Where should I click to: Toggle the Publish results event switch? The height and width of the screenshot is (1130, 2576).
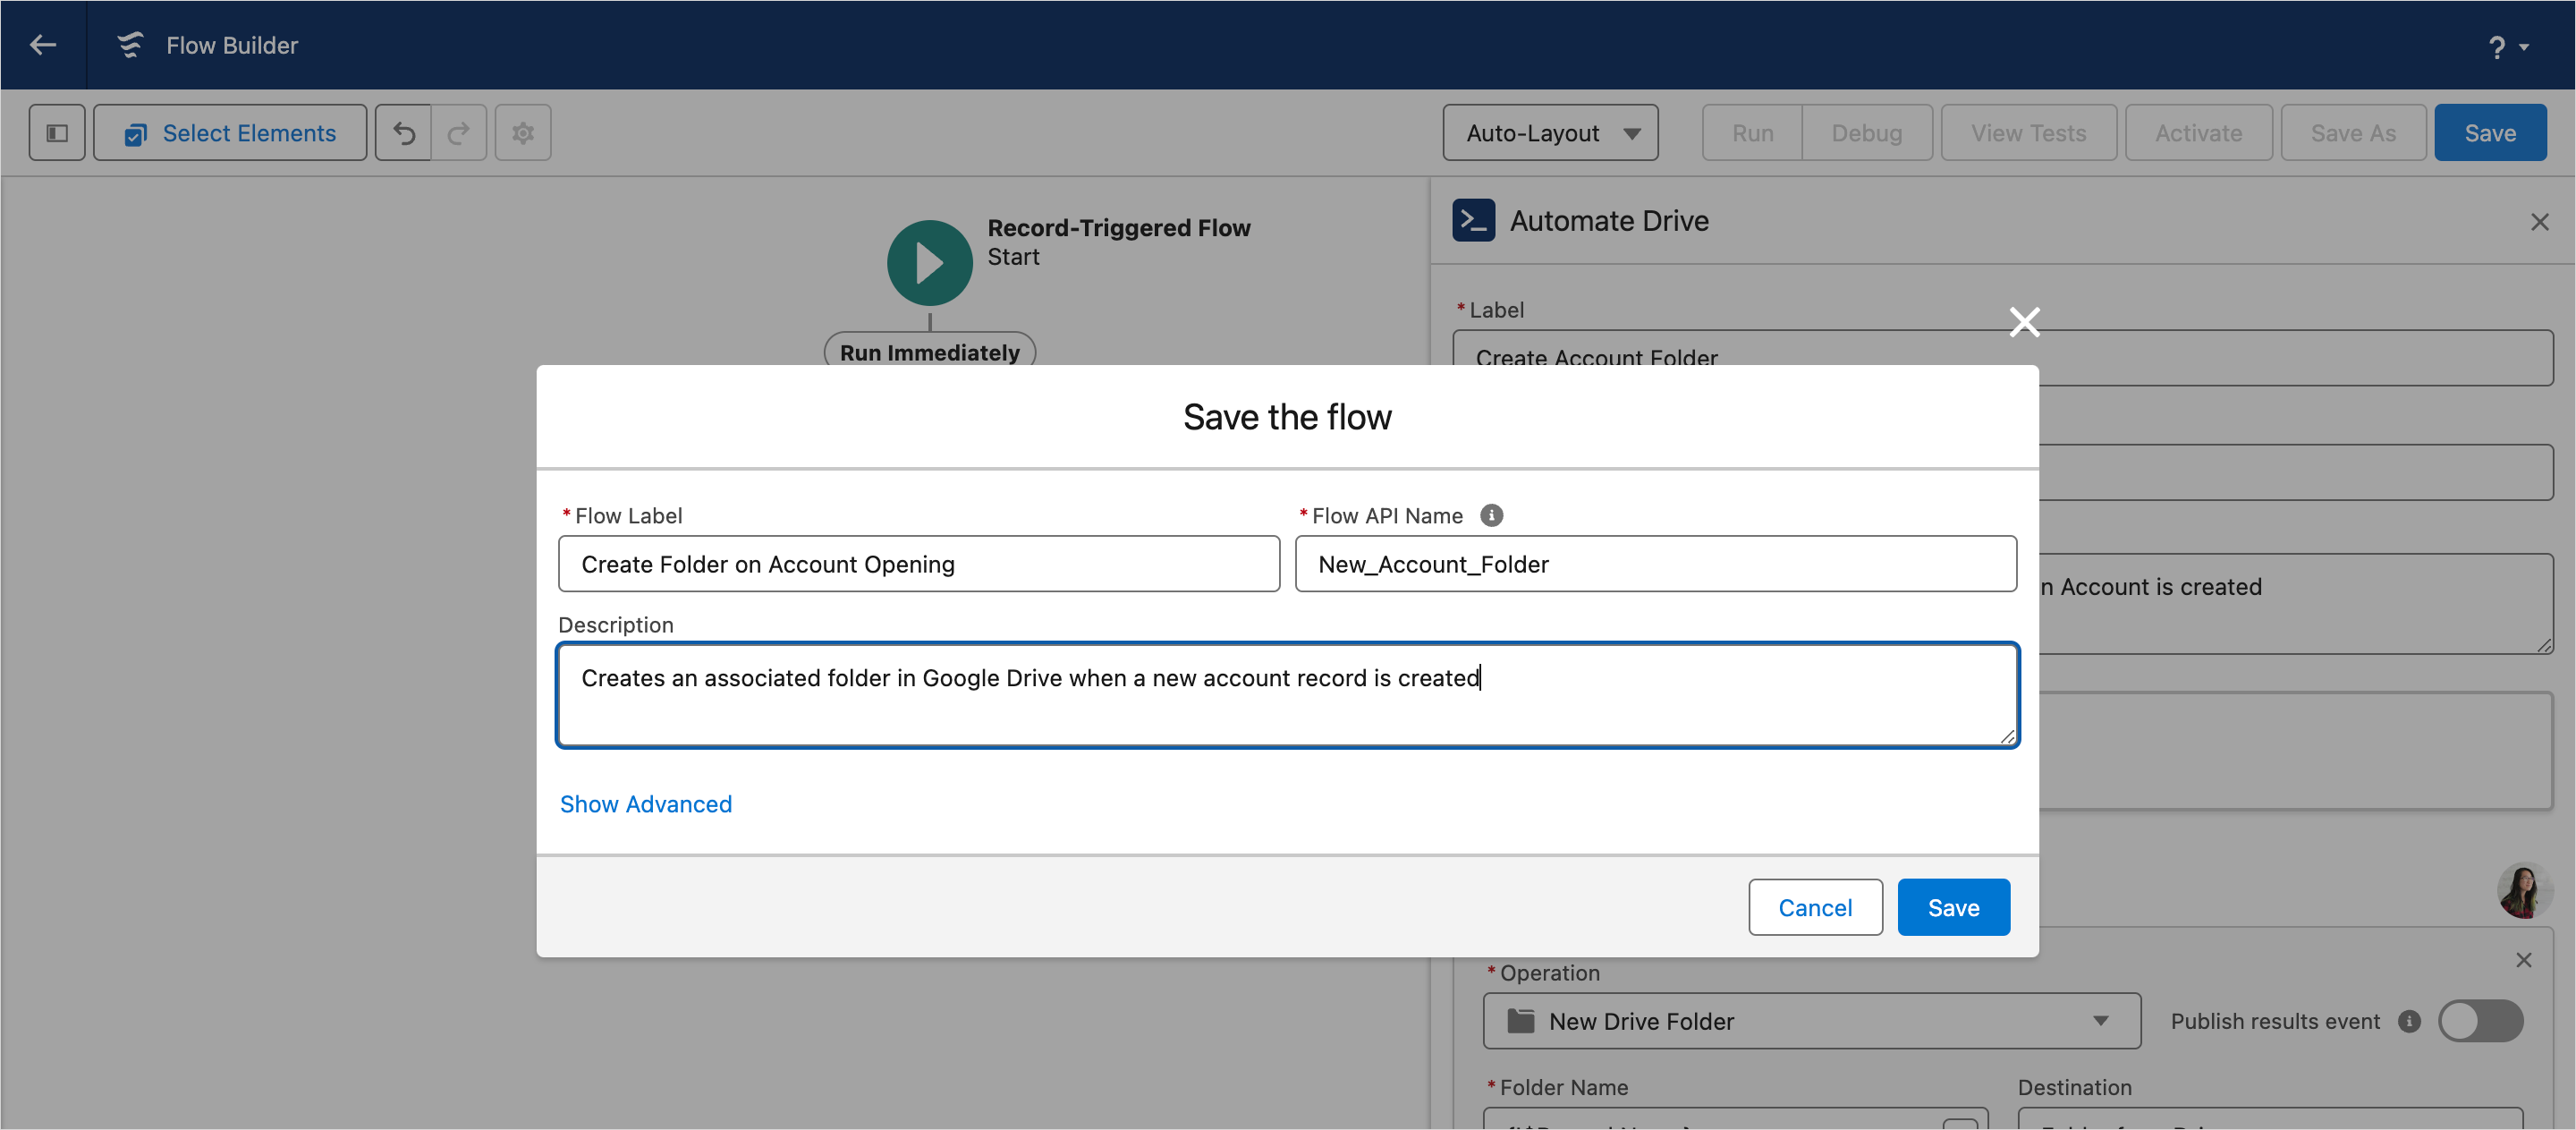tap(2480, 1021)
